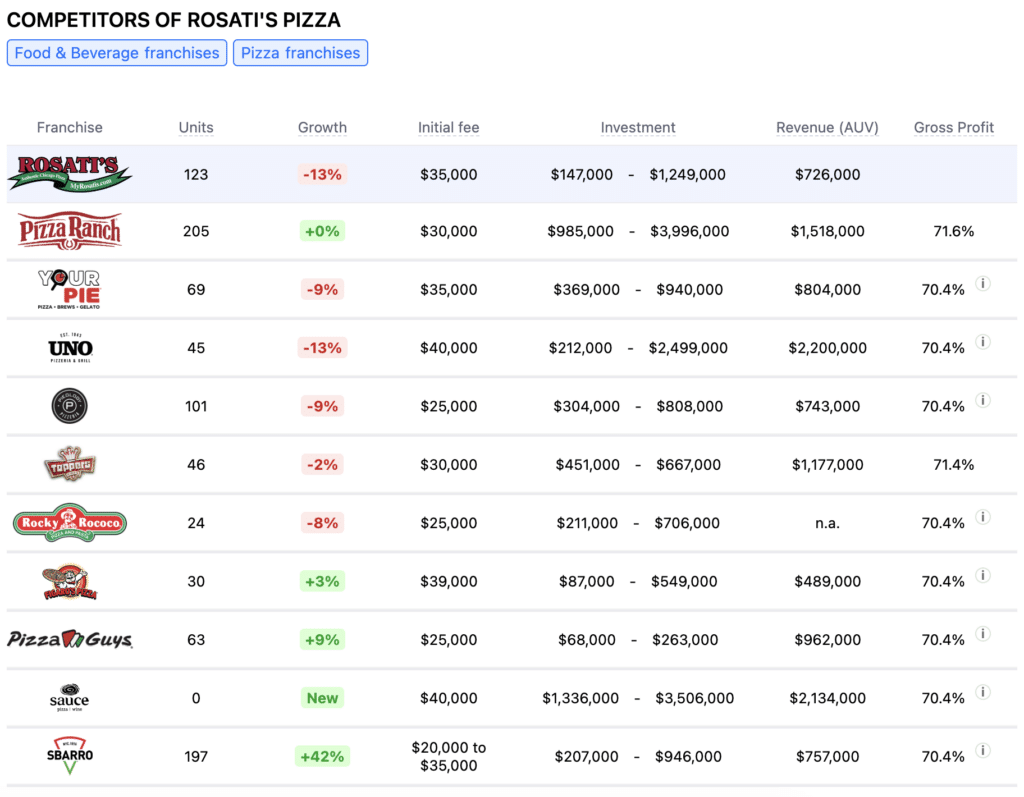Click Pizza Ranch +0% growth badge
This screenshot has height=797, width=1024.
pos(322,231)
